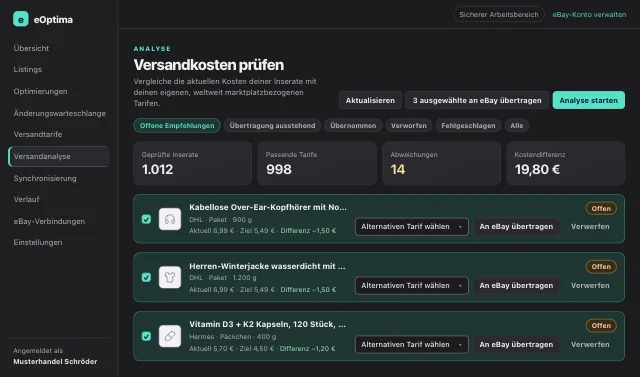Uncheck the Herren-Winterjacke checkbox
This screenshot has width=640, height=377.
(x=146, y=277)
